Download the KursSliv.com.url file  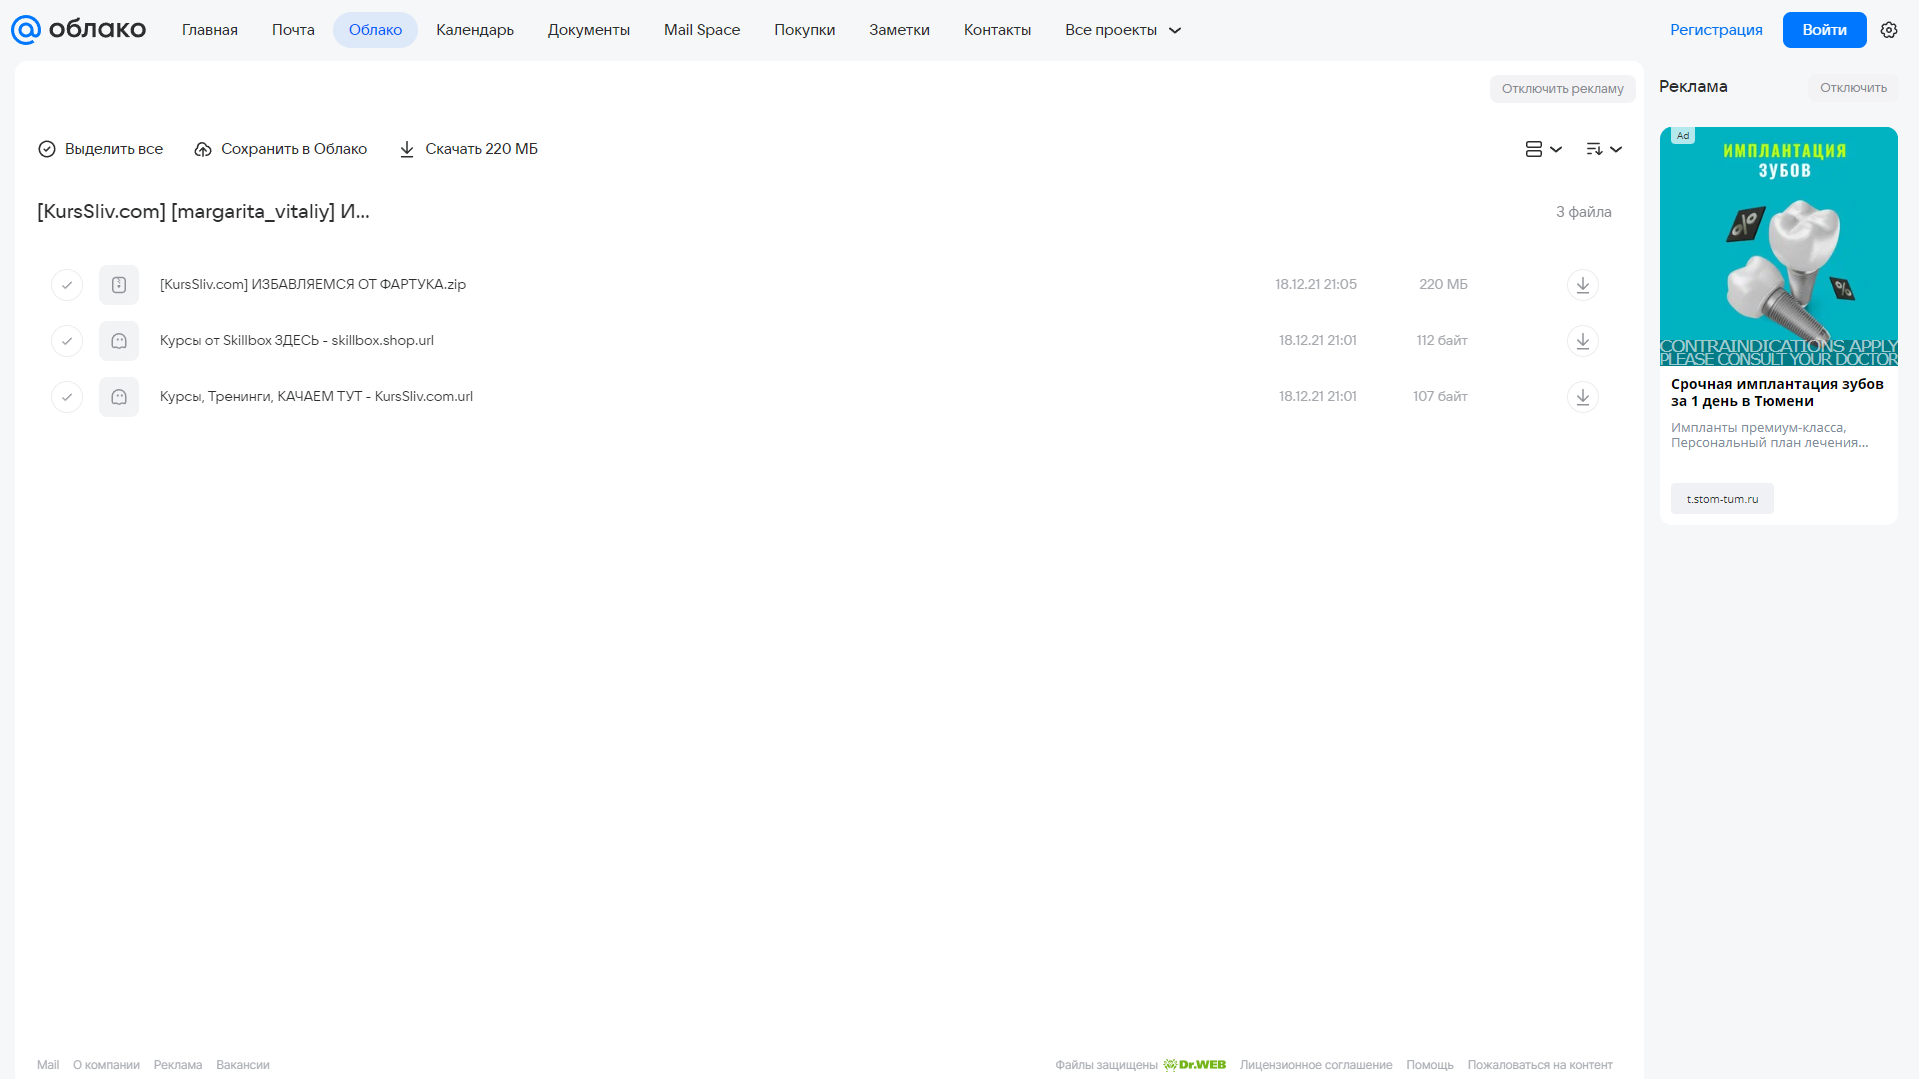pos(1582,397)
